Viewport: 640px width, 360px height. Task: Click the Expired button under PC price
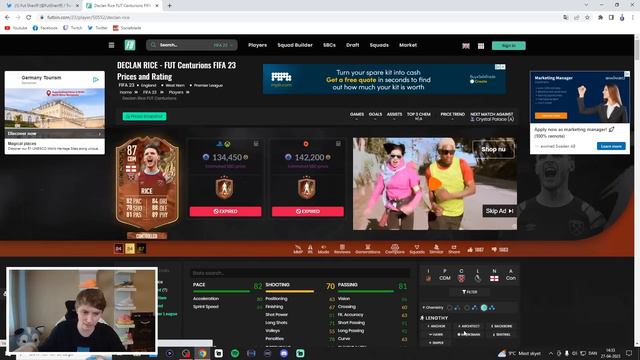point(308,211)
